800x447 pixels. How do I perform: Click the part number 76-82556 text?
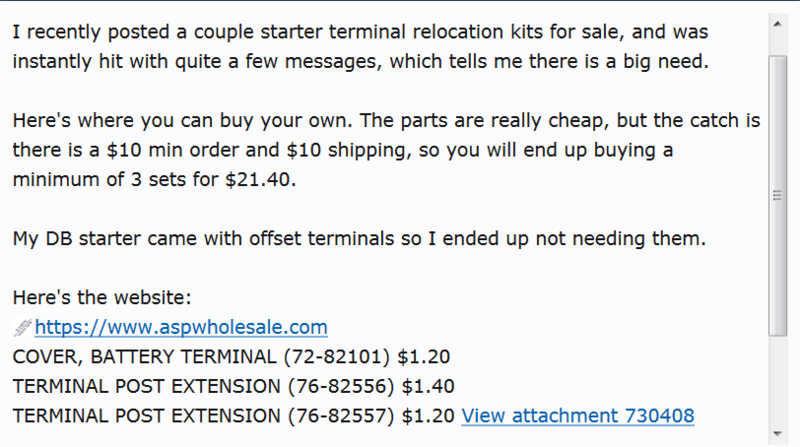pyautogui.click(x=341, y=386)
